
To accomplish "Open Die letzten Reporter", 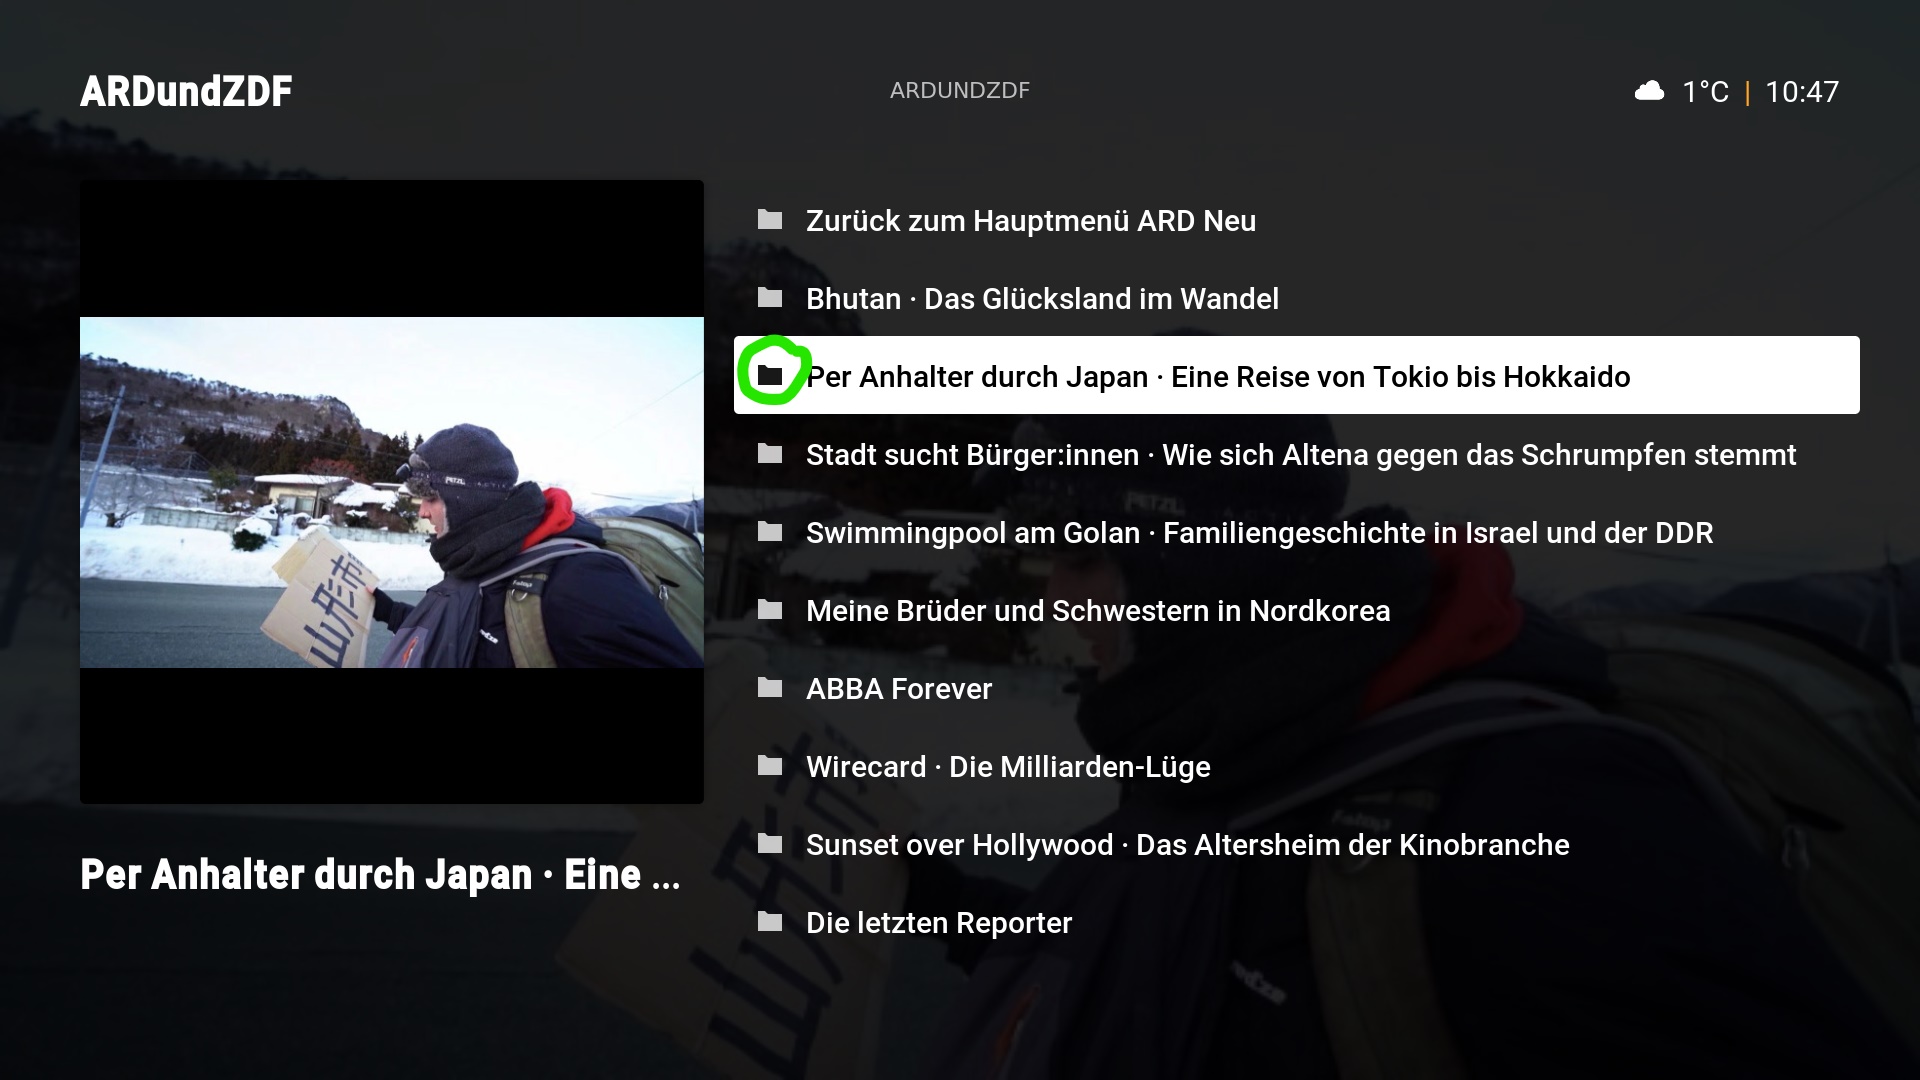I will tap(1297, 922).
